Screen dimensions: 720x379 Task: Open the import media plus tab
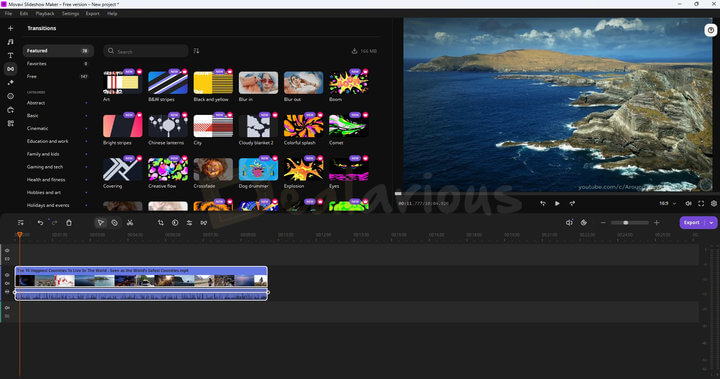(x=11, y=28)
